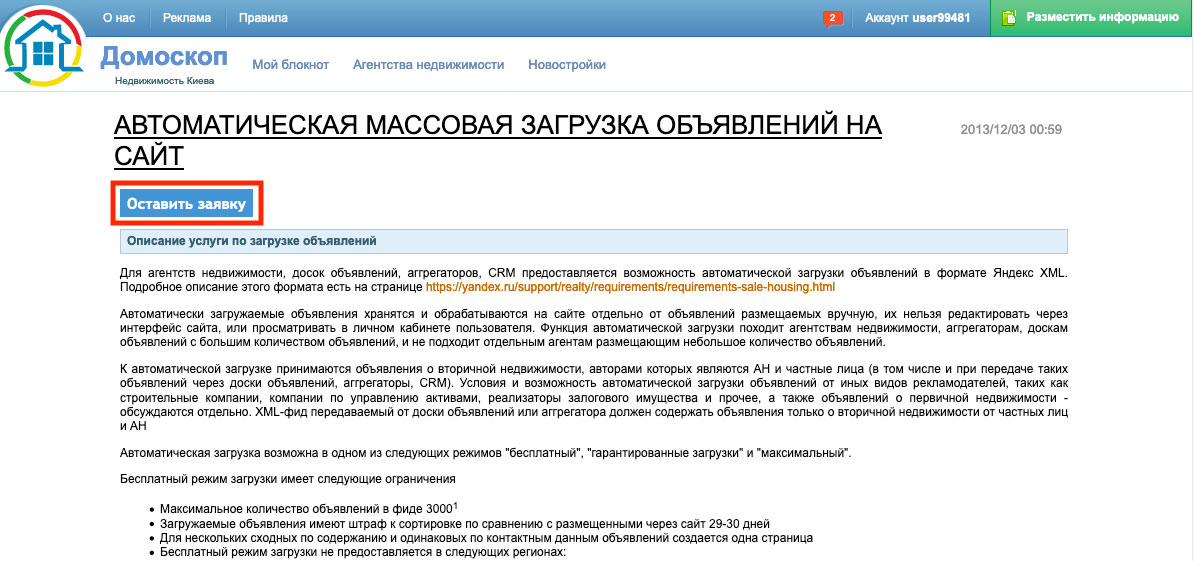Go to the Правила page
1194x561 pixels.
coord(263,18)
